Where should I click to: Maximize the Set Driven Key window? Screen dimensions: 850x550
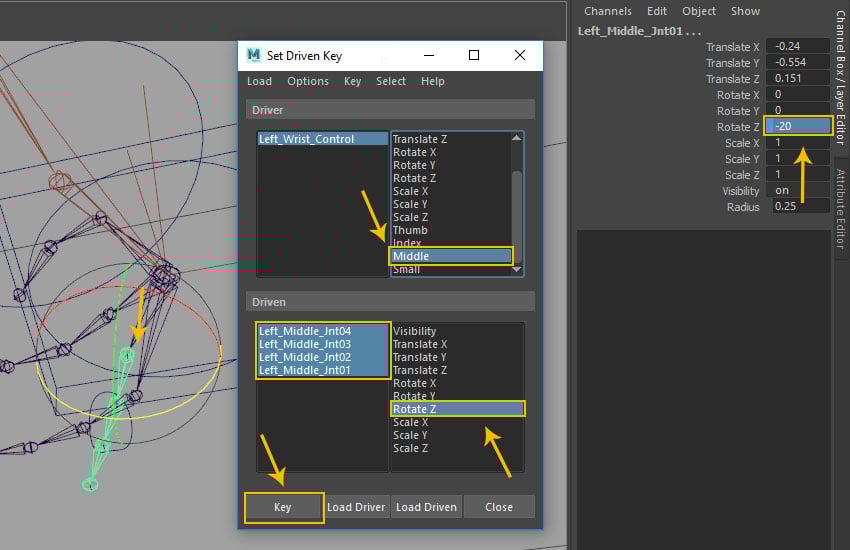(474, 56)
